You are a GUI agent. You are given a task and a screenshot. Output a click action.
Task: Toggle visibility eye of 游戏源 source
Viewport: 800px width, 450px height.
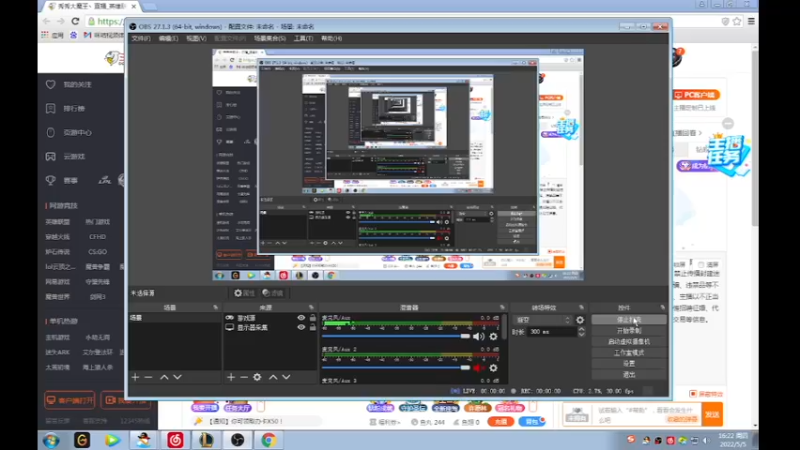[x=301, y=317]
